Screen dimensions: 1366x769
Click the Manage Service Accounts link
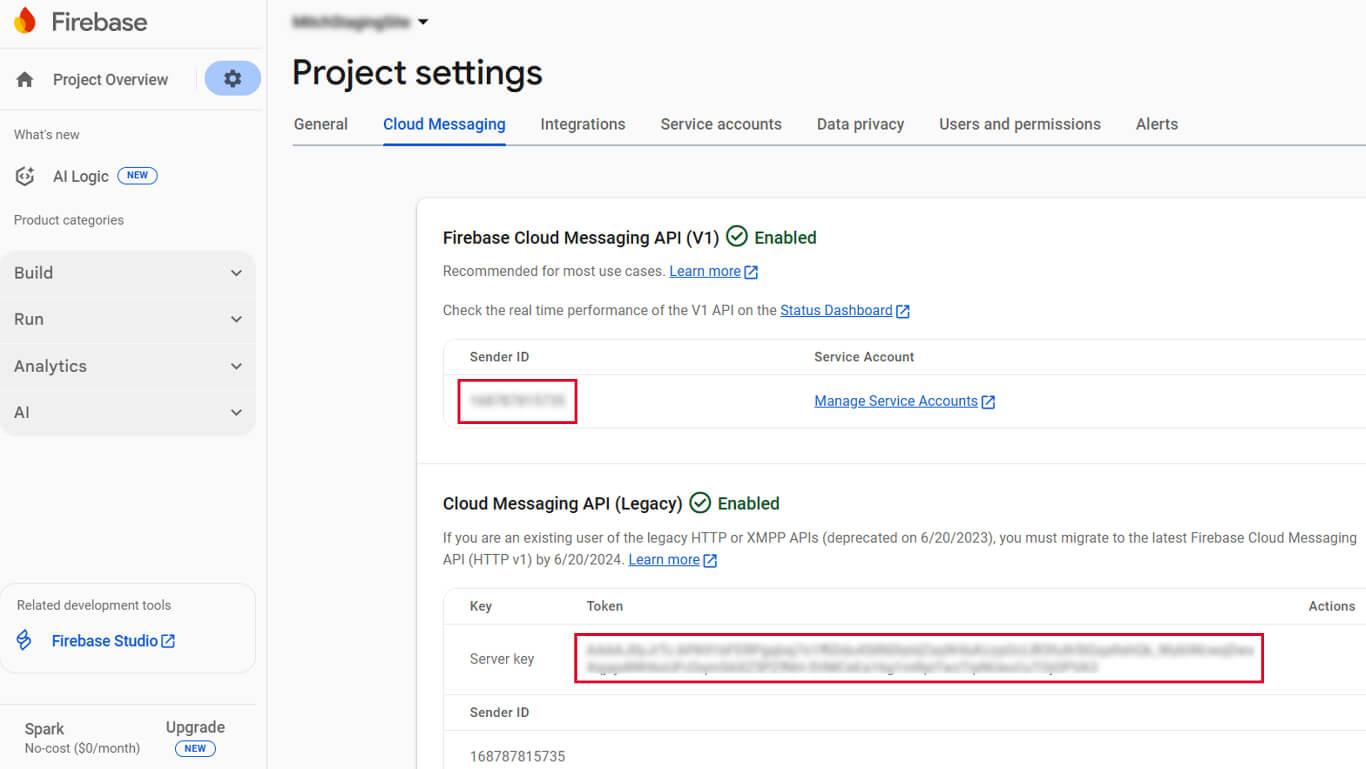click(895, 401)
